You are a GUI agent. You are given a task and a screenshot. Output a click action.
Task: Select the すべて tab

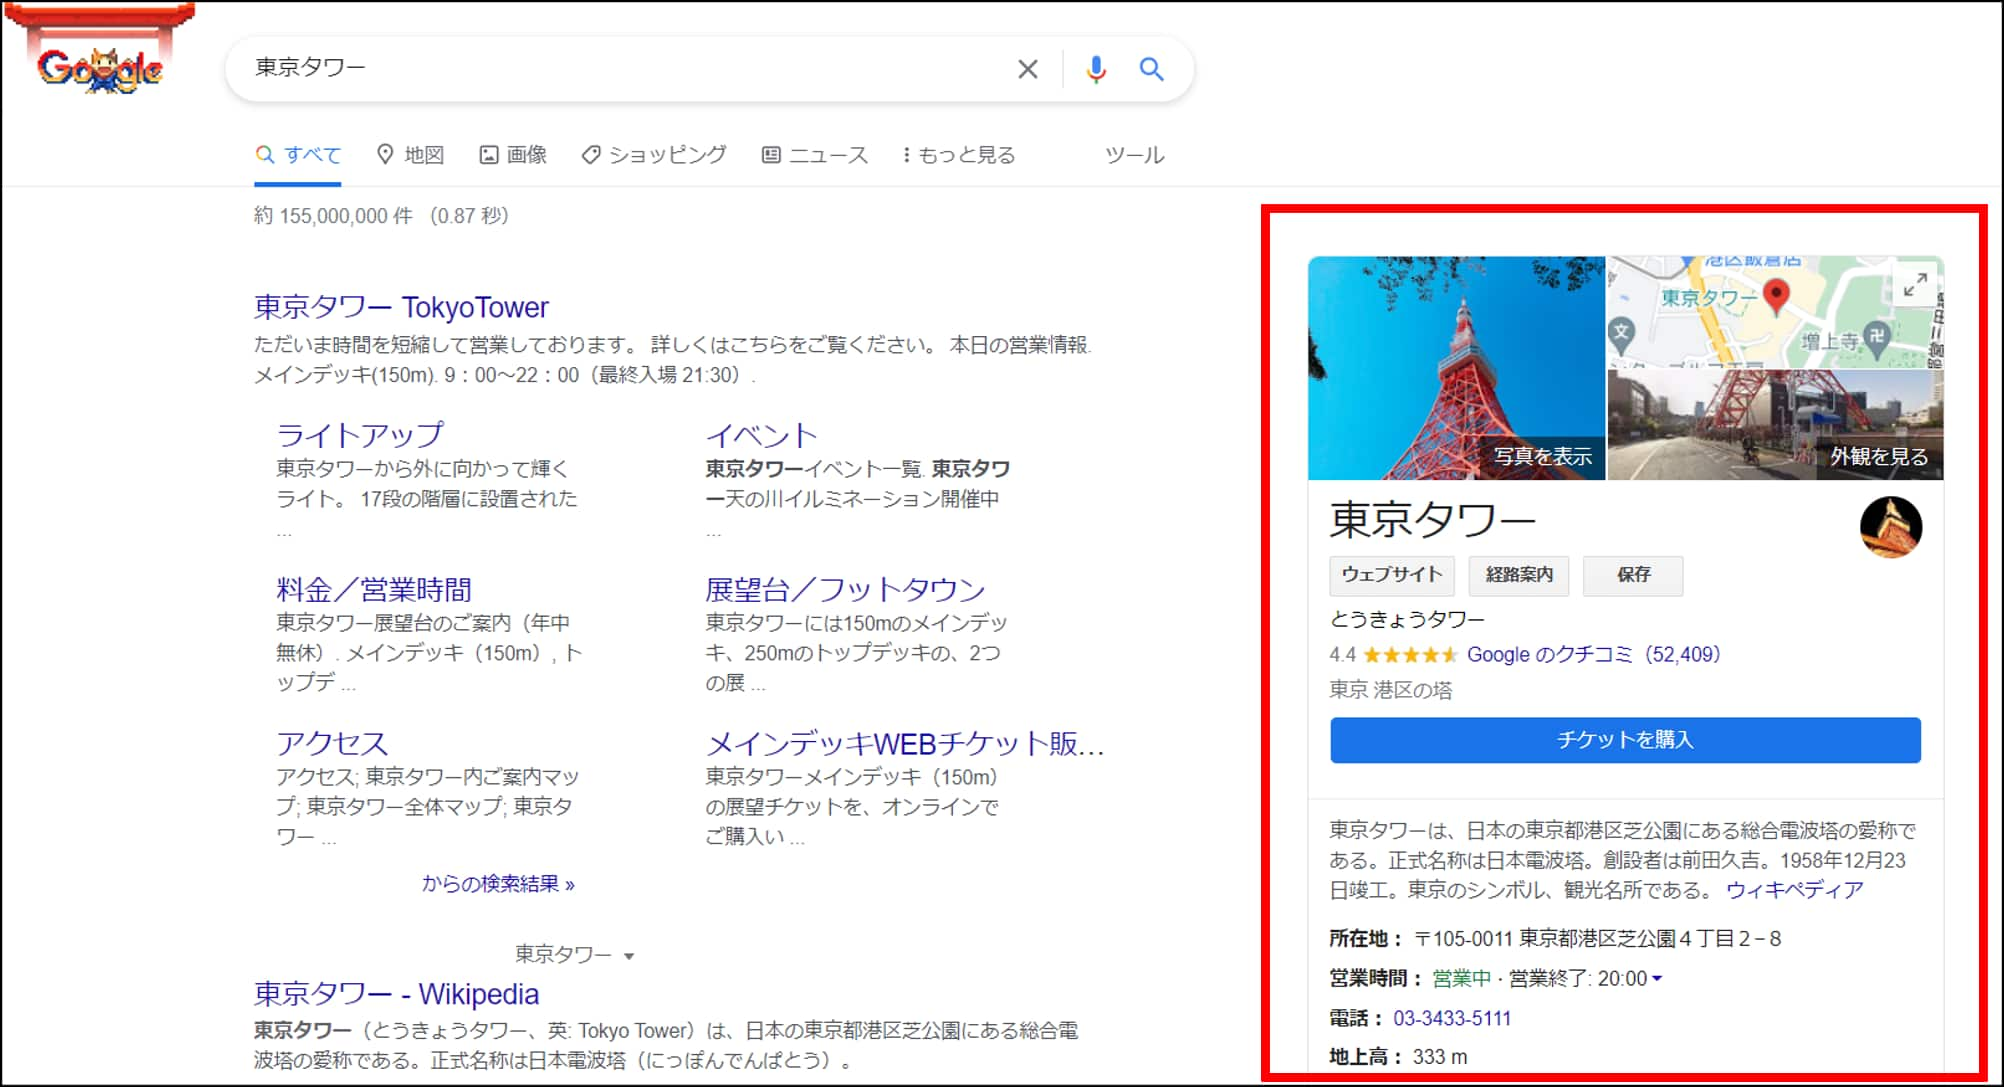(298, 155)
